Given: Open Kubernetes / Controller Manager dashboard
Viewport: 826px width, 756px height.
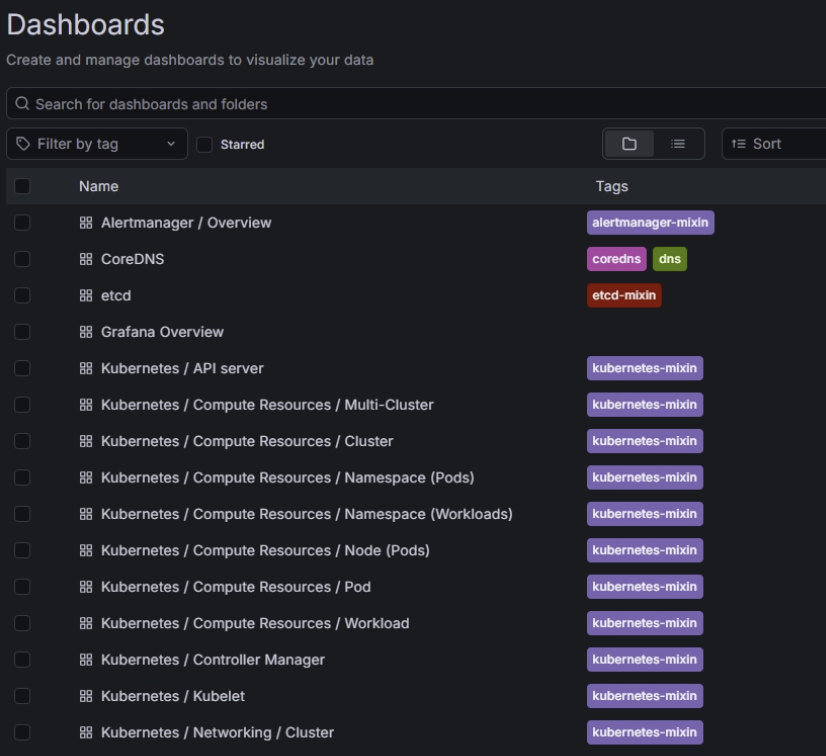Looking at the screenshot, I should pos(212,660).
